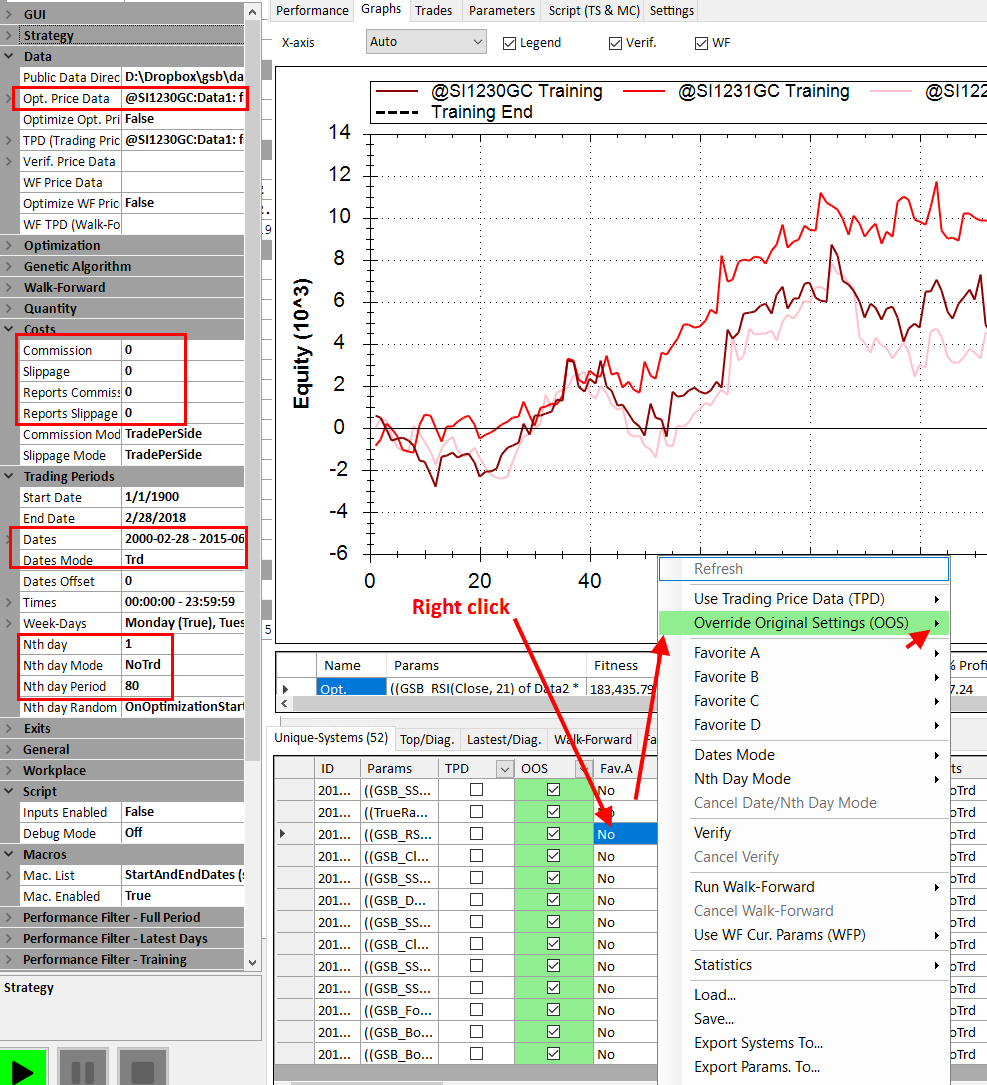Screen dimensions: 987x1085
Task: Click the green Play start button
Action: [x=24, y=1068]
